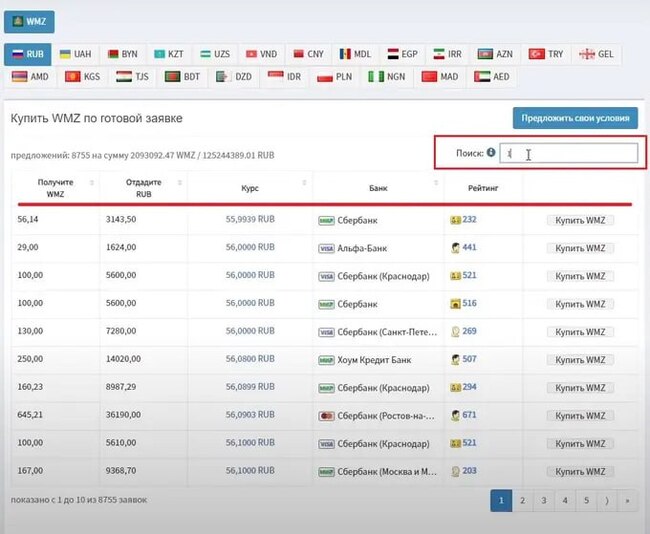Screen dimensions: 650x534
Task: Sort by Получите WMZ column
Action: 55,187
